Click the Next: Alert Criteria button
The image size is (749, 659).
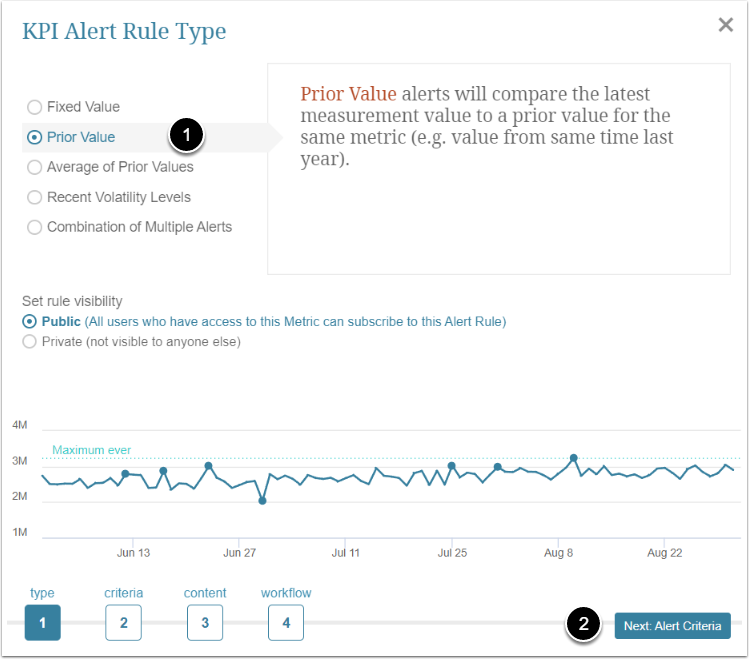coord(672,626)
